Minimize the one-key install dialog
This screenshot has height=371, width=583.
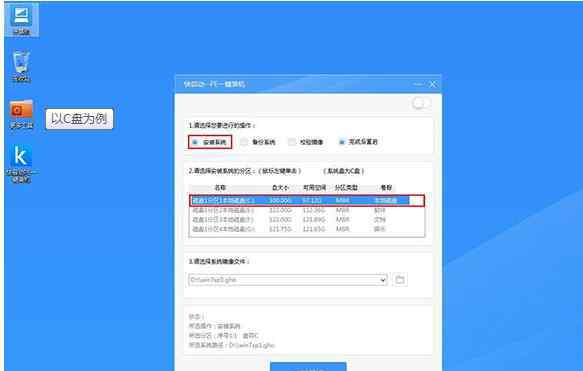418,84
